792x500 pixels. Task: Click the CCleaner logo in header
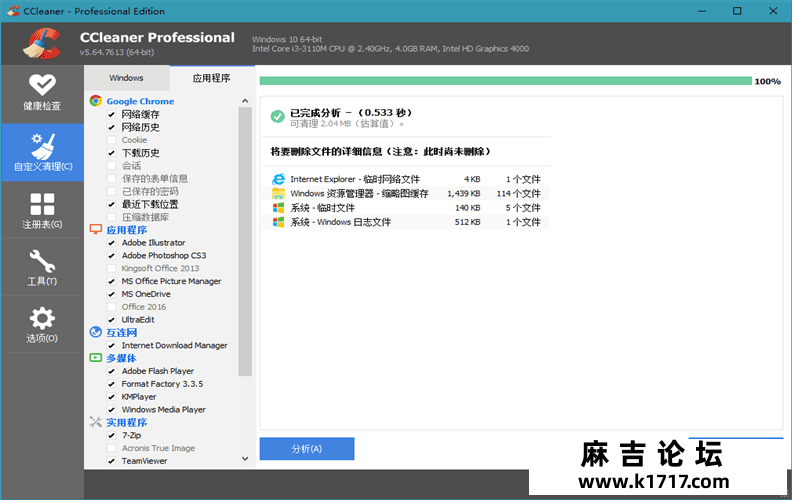point(42,44)
